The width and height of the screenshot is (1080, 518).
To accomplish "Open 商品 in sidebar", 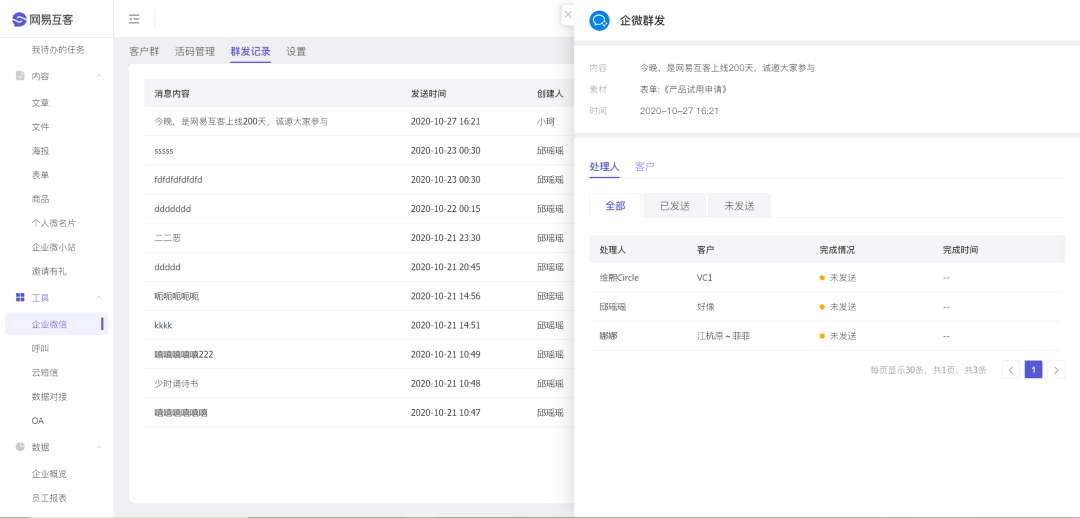I will point(41,199).
